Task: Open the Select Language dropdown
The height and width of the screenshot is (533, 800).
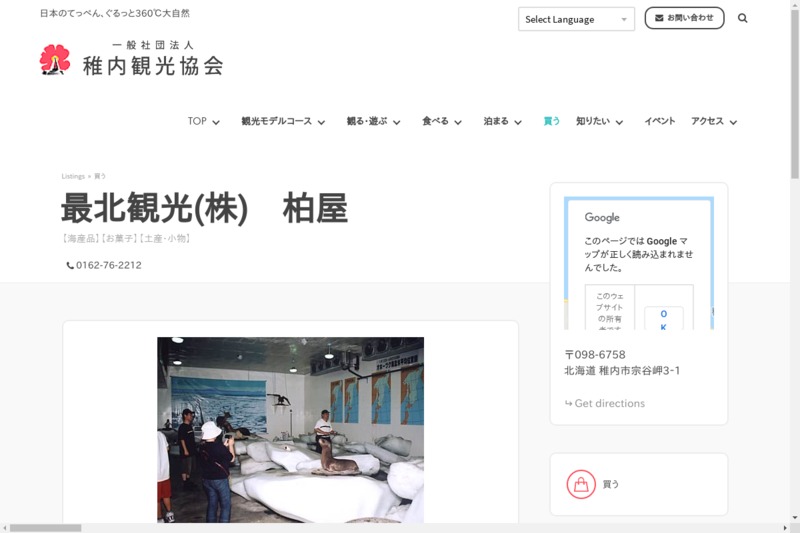Action: coord(575,19)
